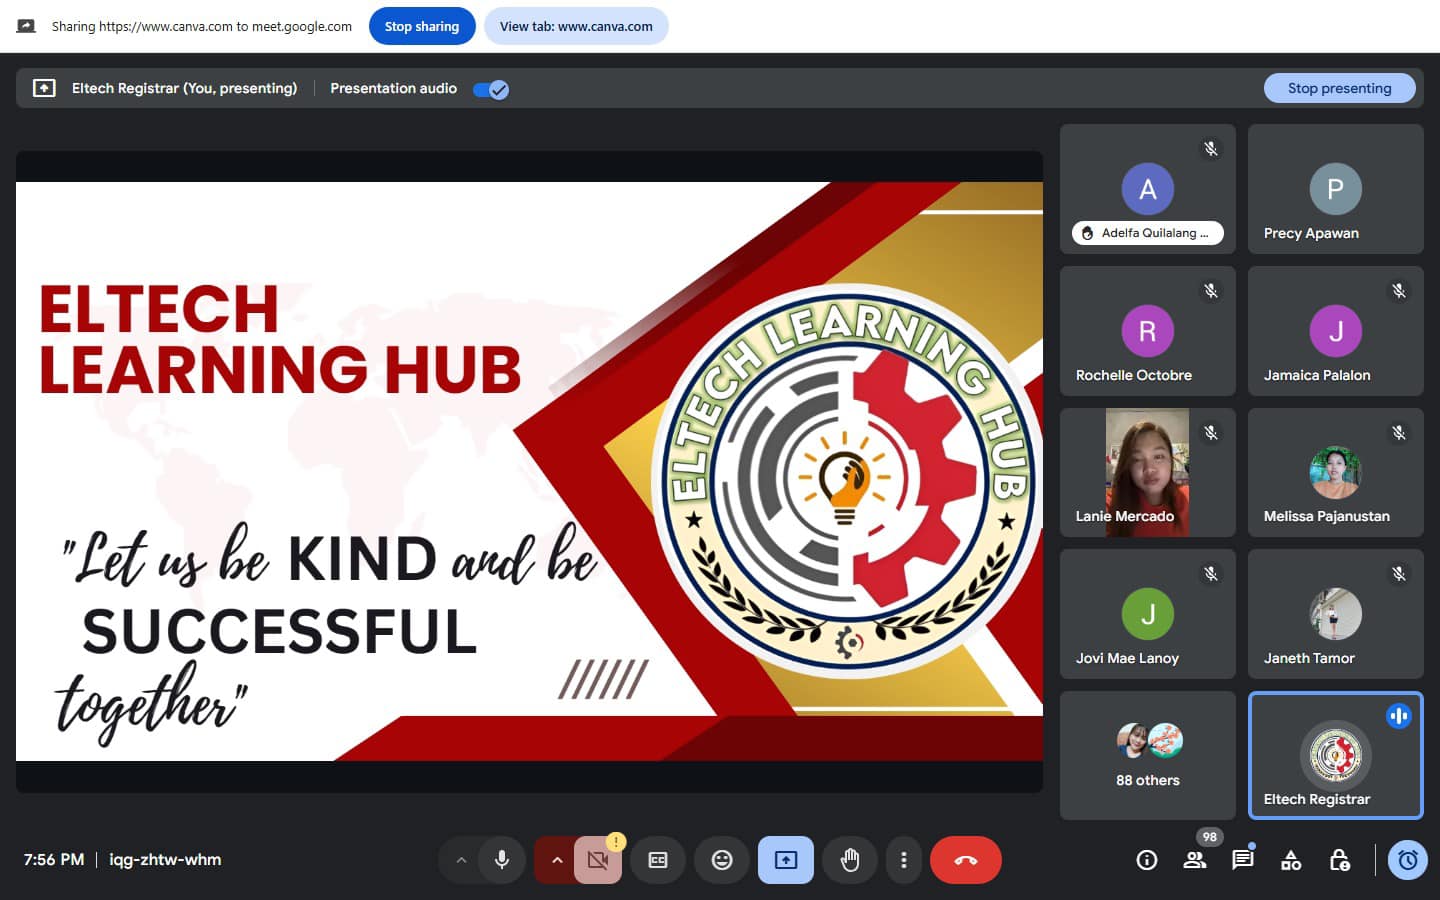The height and width of the screenshot is (900, 1440).
Task: Click the presenting screen icon beside Eltech Registrar
Action: [x=44, y=88]
